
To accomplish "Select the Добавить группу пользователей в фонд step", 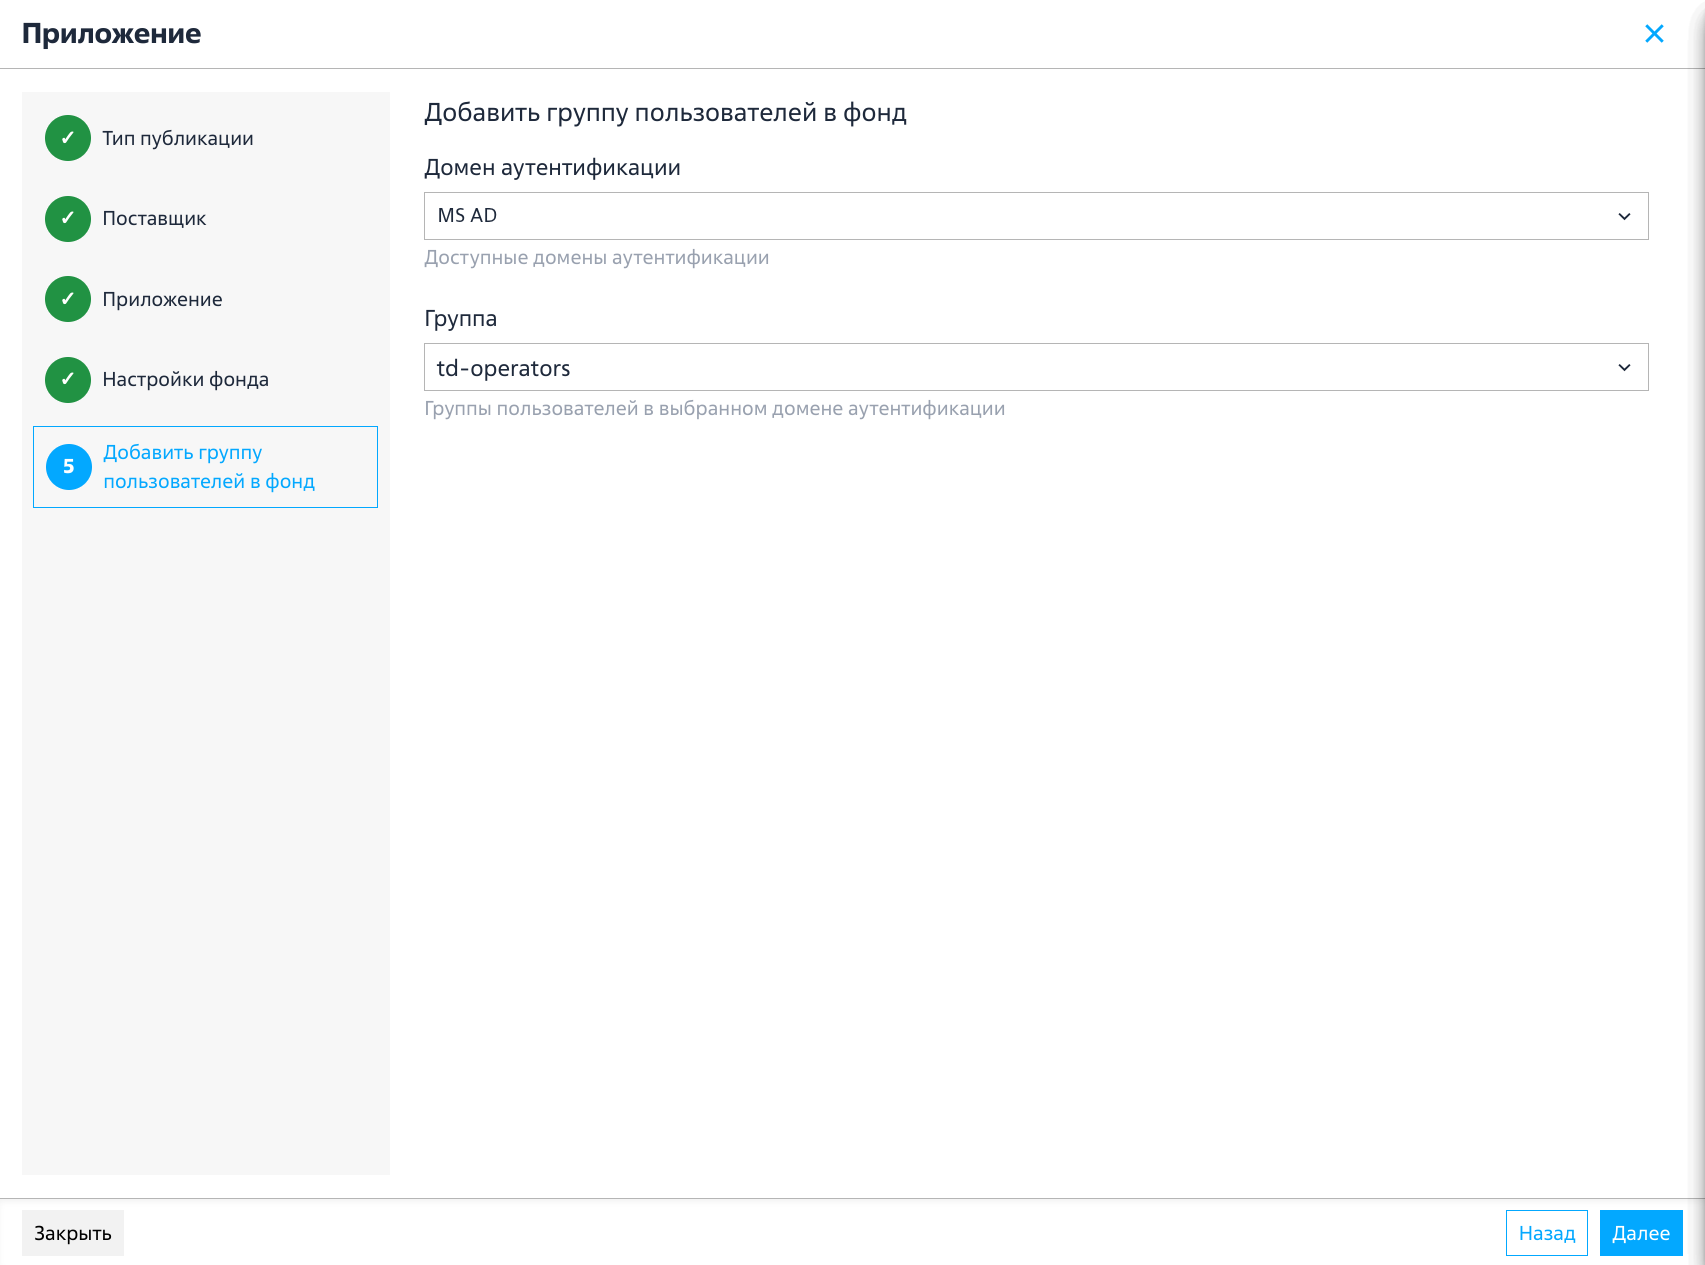I will (205, 467).
